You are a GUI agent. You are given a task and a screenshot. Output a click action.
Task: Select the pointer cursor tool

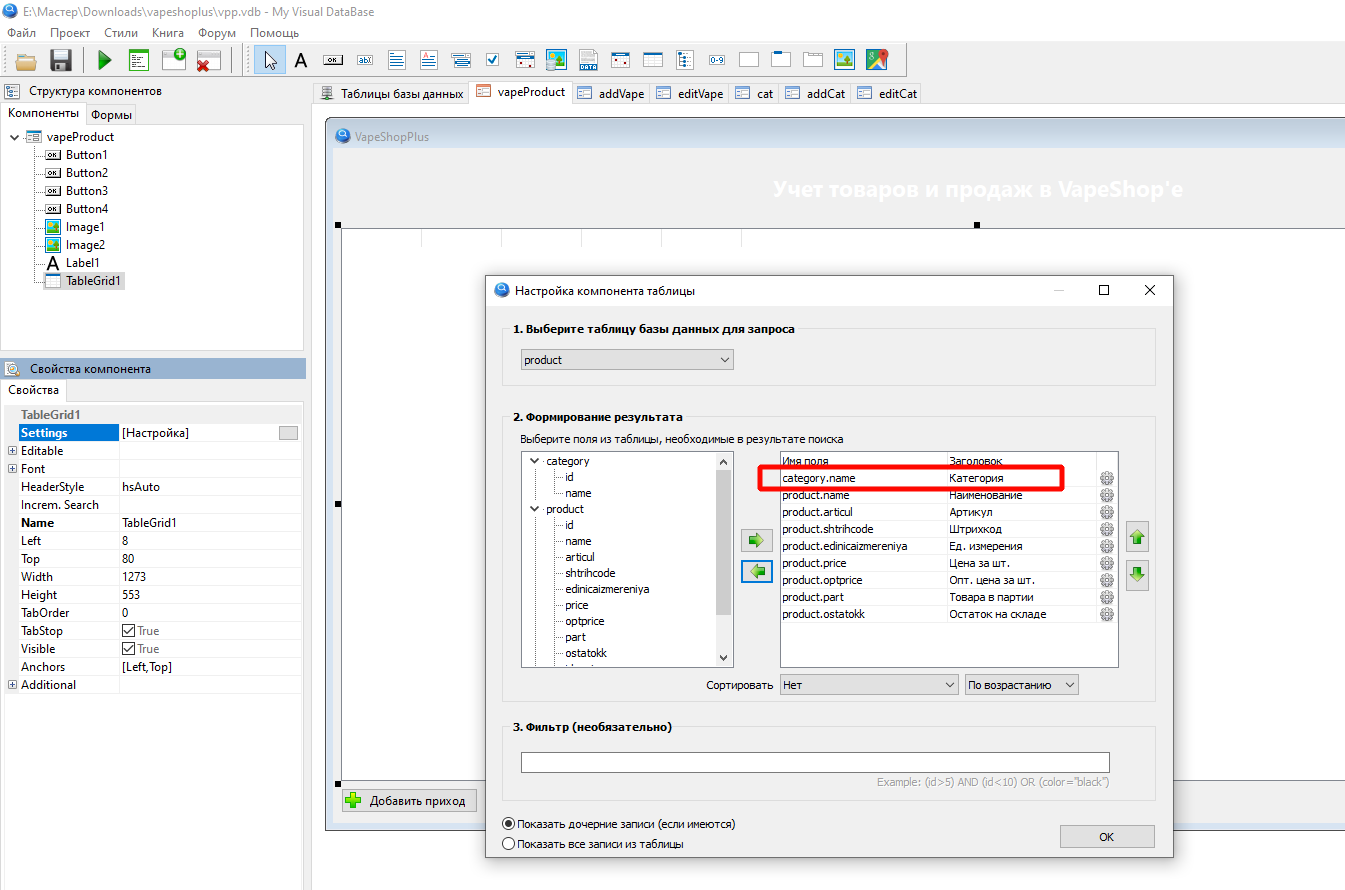click(269, 60)
